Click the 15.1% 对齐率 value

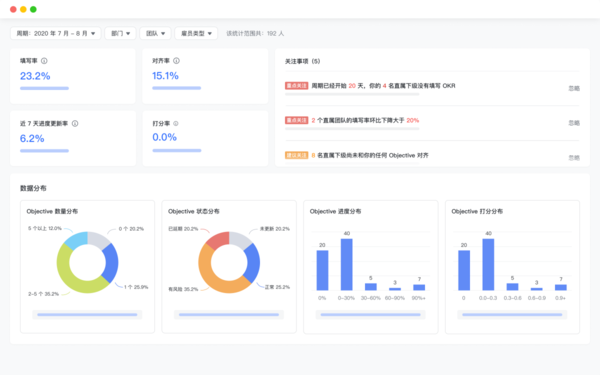(x=165, y=76)
